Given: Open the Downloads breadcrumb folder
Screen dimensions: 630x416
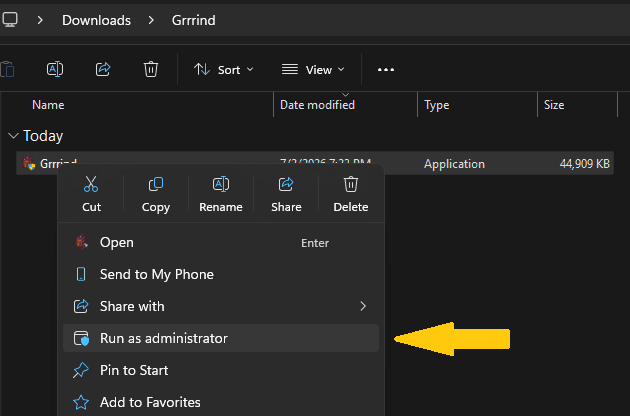Looking at the screenshot, I should tap(96, 20).
